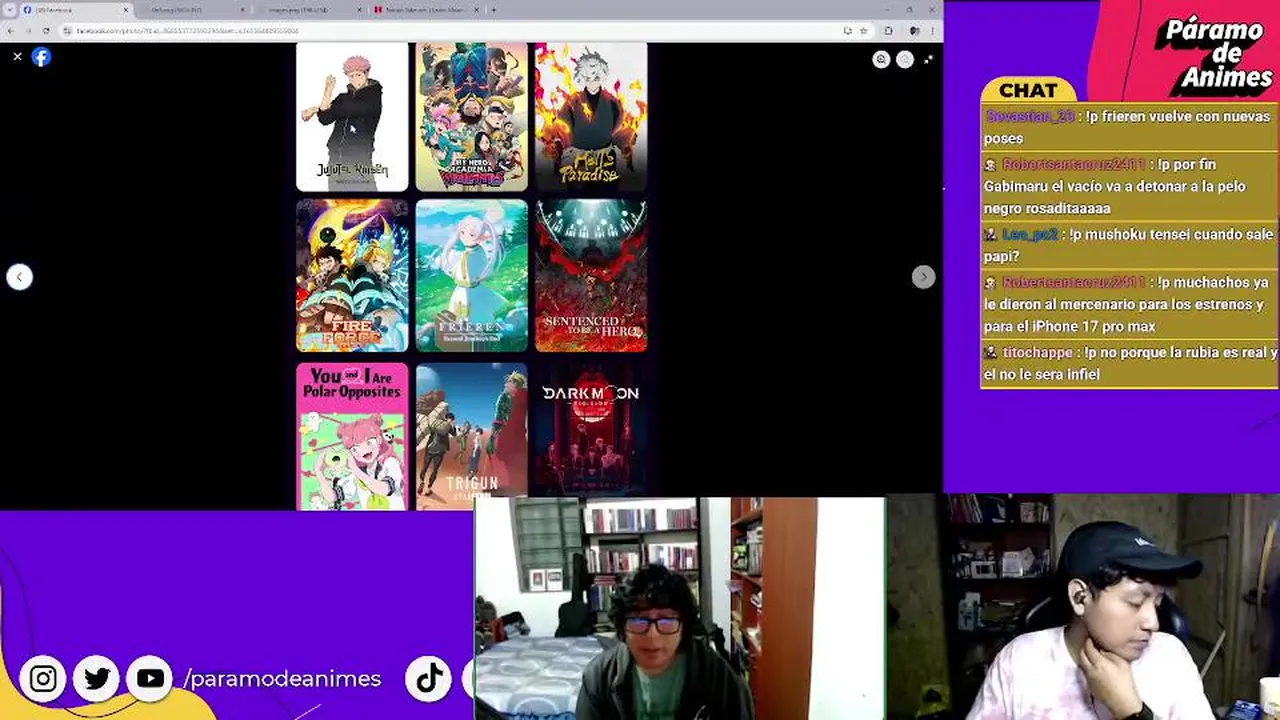The image size is (1280, 720).
Task: Open the browser extensions icon
Action: [x=888, y=31]
